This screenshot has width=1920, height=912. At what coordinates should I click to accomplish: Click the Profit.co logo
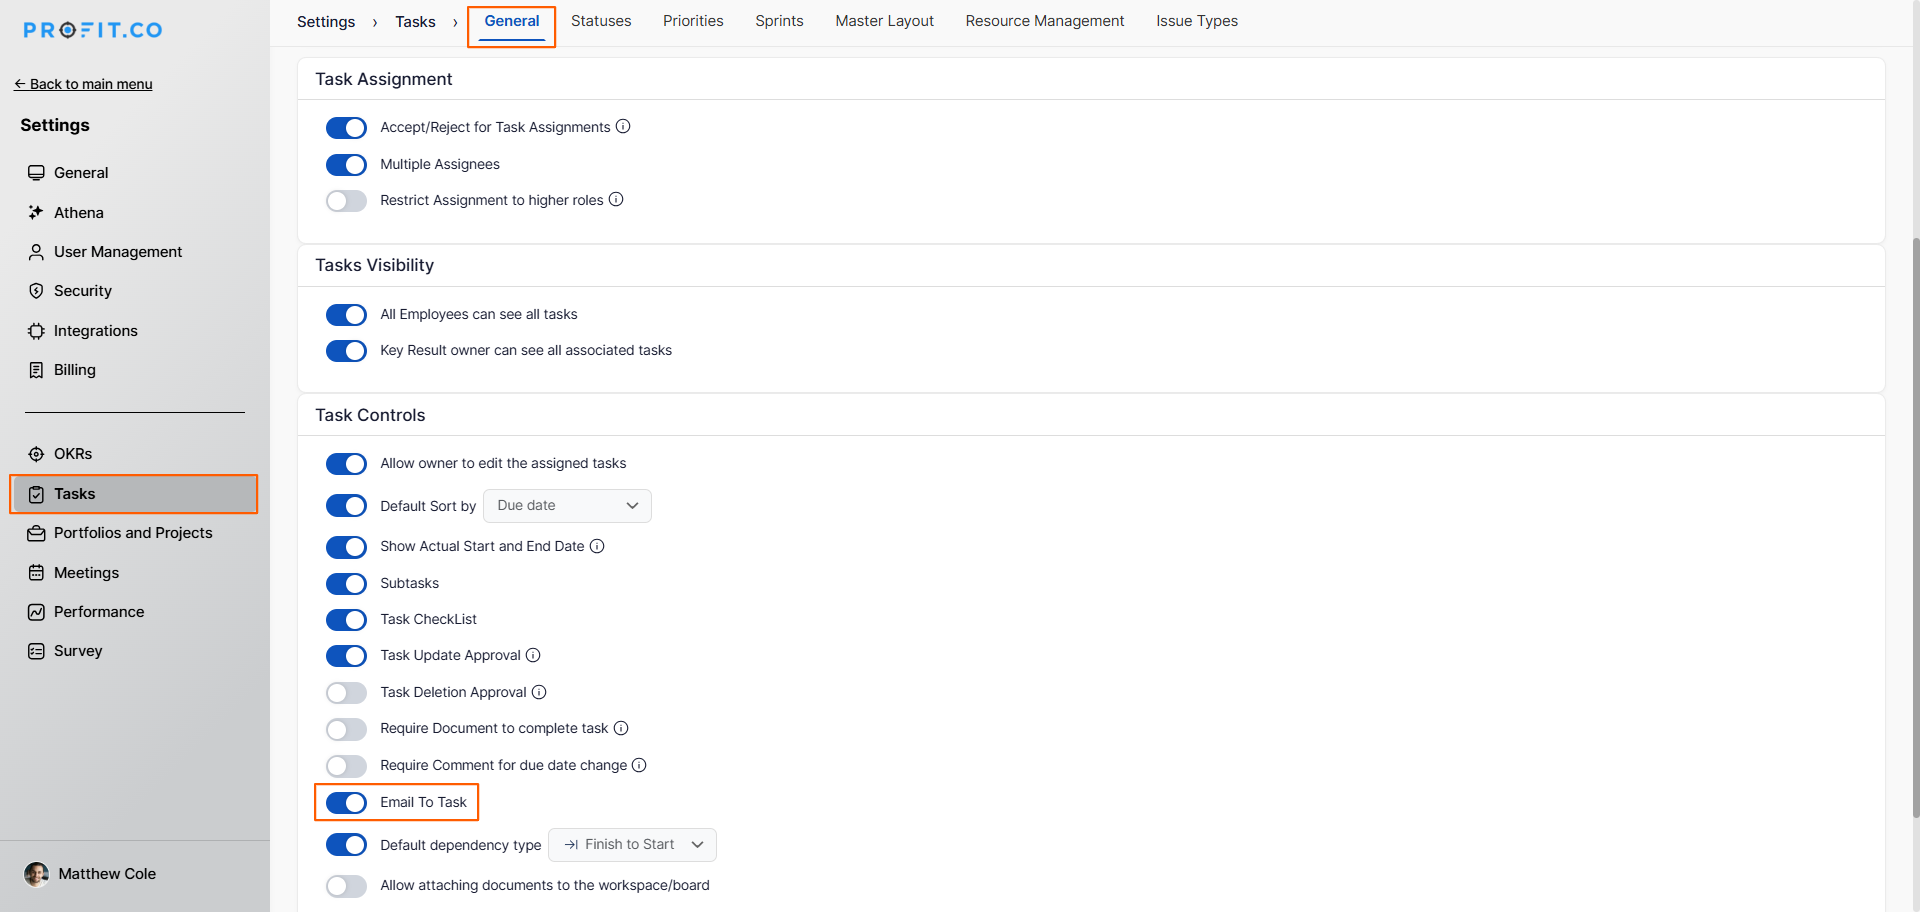coord(93,30)
